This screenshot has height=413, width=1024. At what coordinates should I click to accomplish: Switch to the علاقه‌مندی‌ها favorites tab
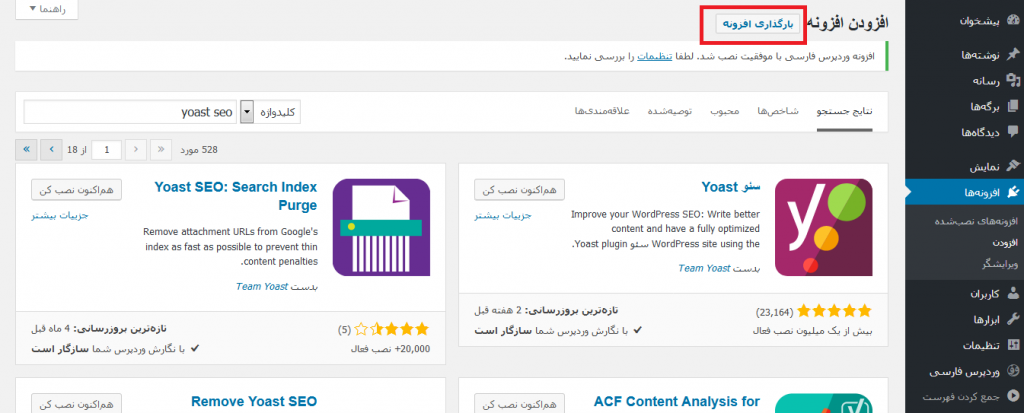[601, 111]
